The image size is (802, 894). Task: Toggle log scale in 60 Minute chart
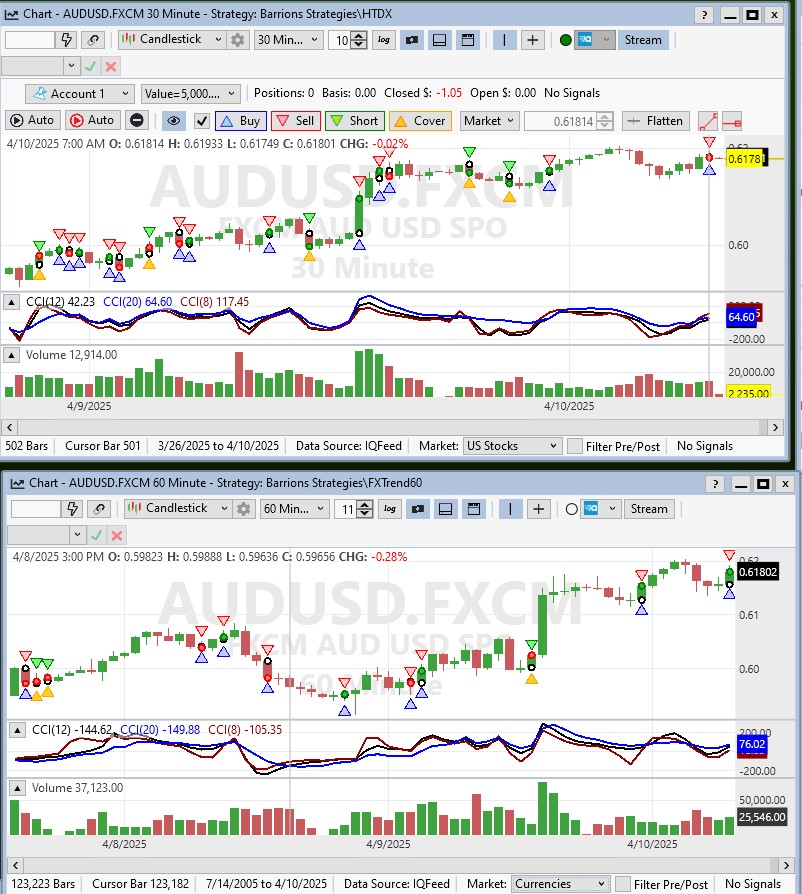[x=390, y=509]
